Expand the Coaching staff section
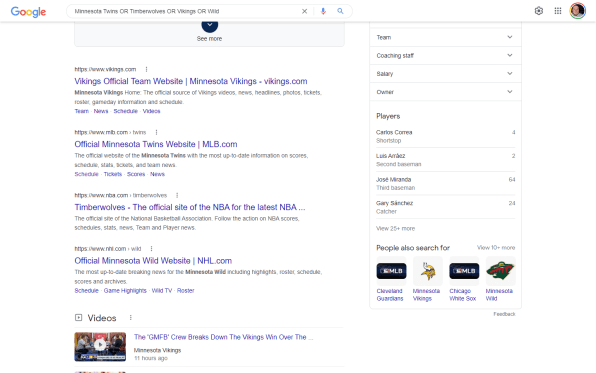This screenshot has width=596, height=373. click(445, 56)
